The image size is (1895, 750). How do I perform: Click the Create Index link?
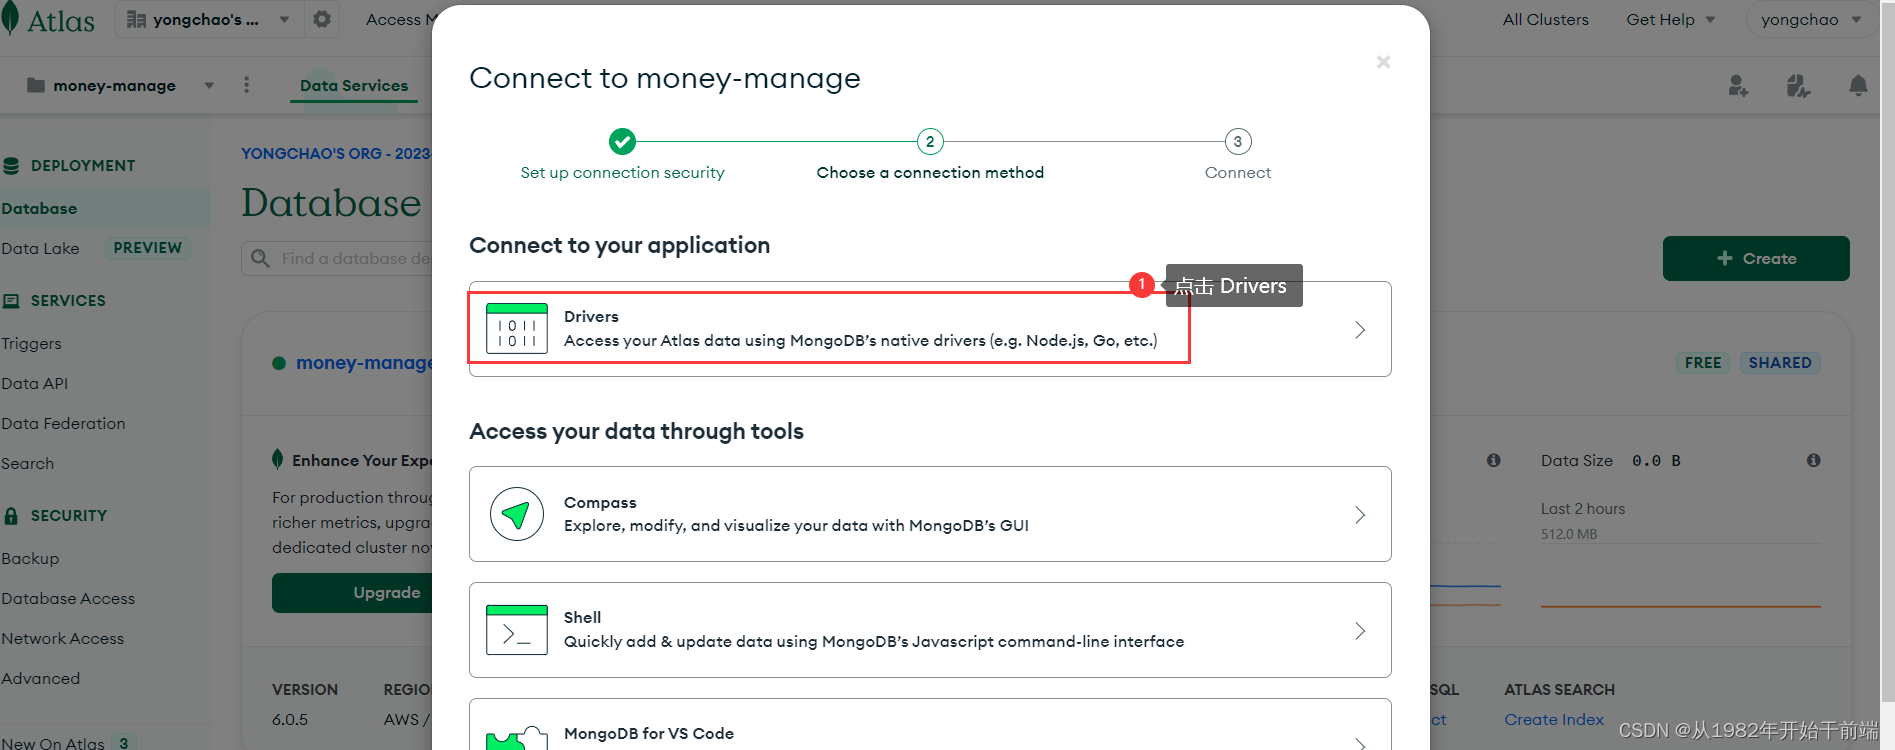(1554, 719)
